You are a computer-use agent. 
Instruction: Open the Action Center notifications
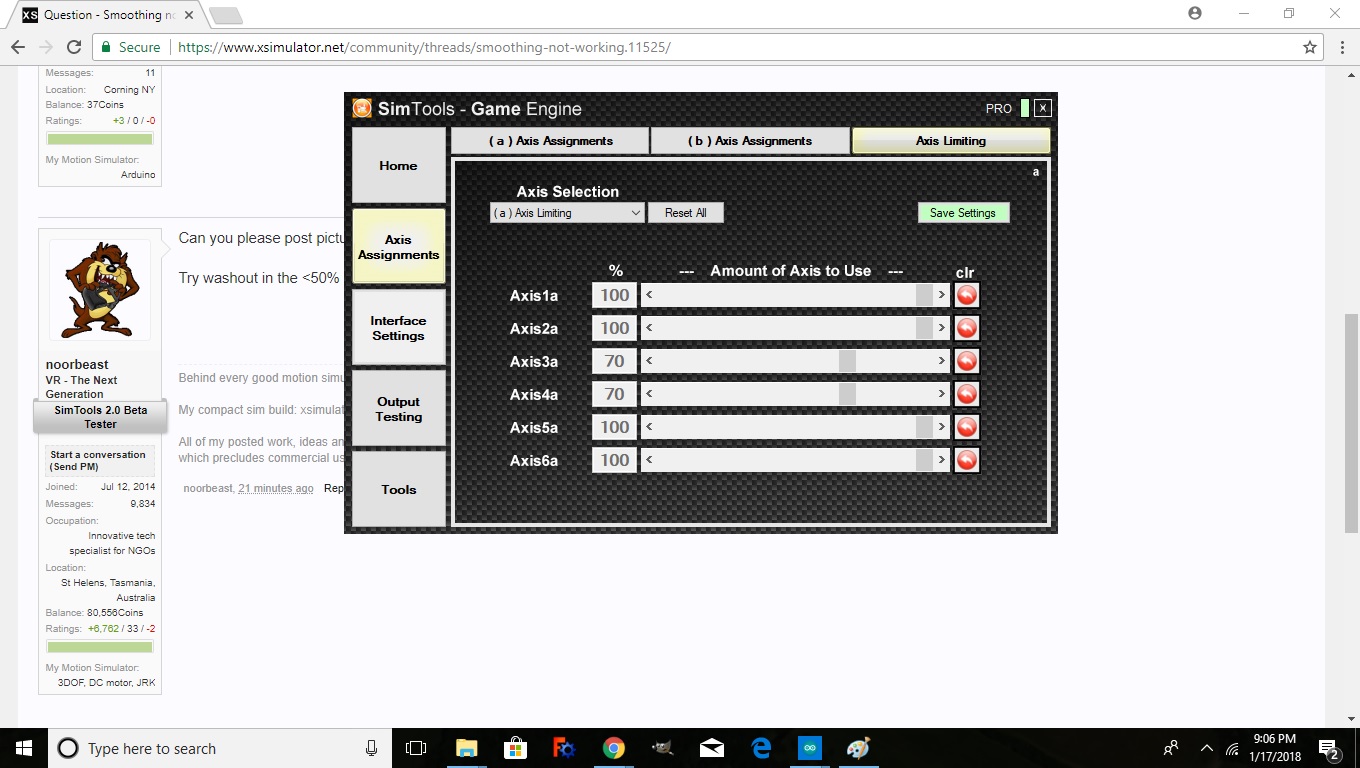pos(1330,749)
